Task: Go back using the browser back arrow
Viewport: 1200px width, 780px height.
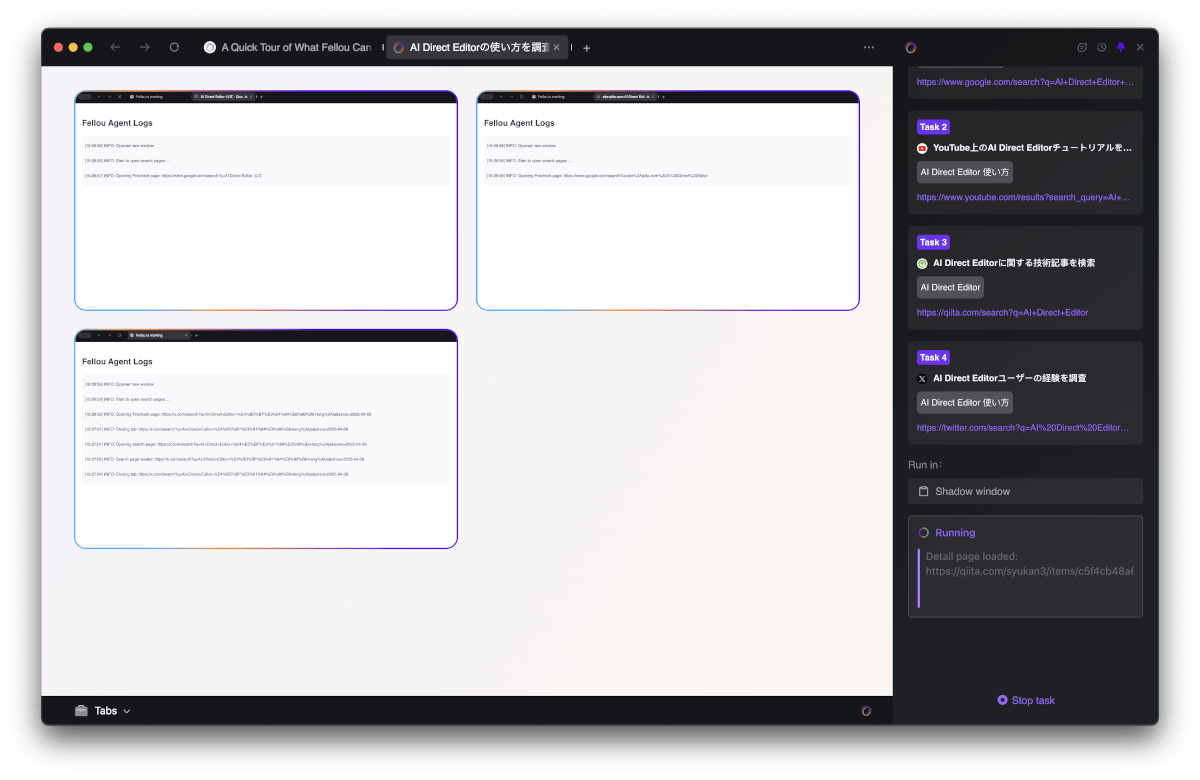Action: click(x=115, y=47)
